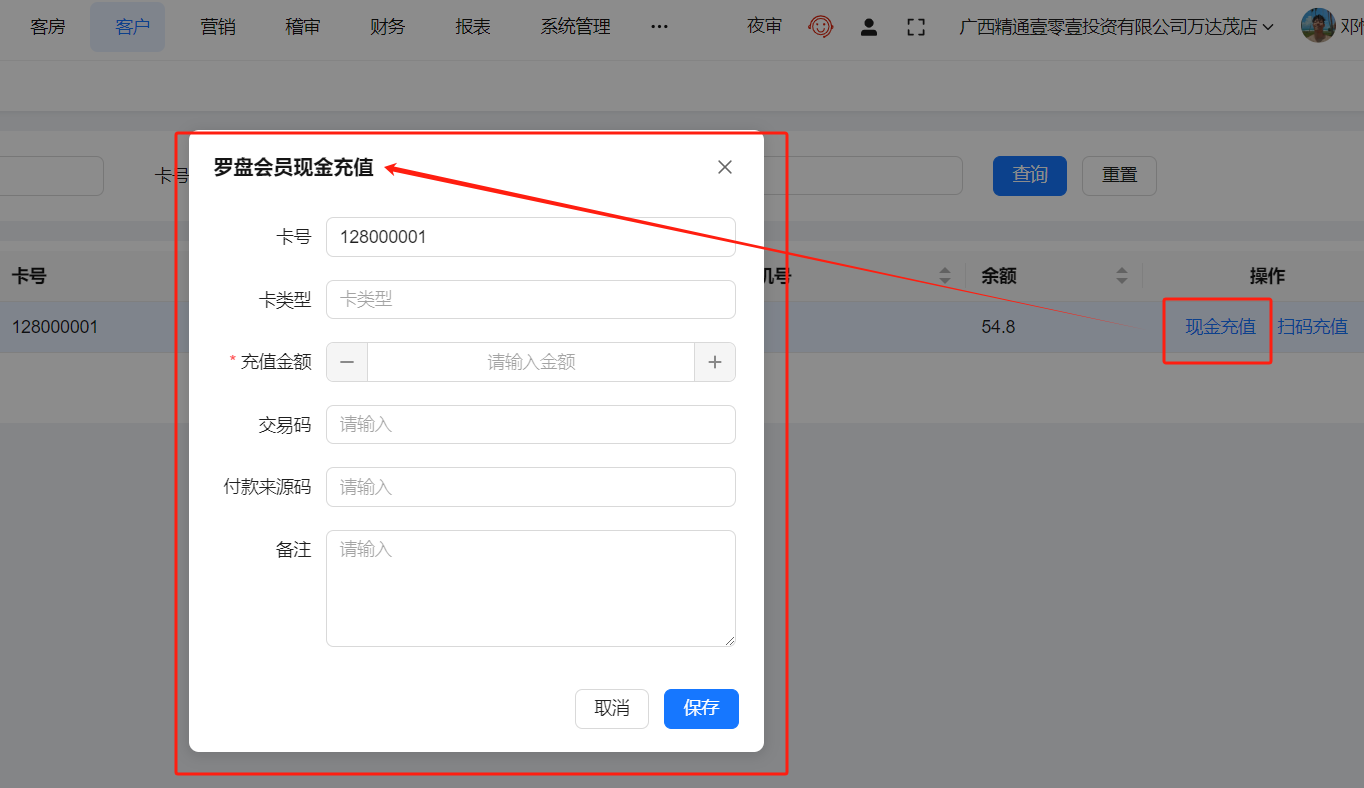
Task: Click the 扫码充值 link
Action: click(1312, 326)
